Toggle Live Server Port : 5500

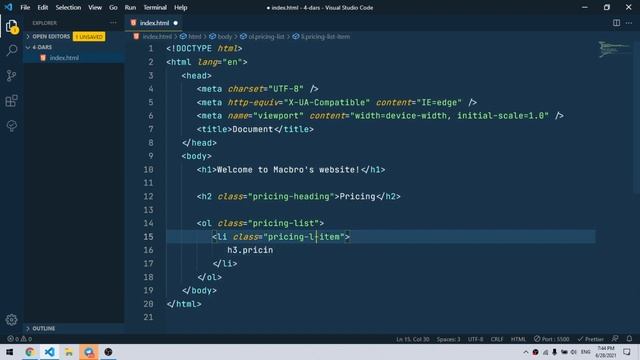(x=551, y=339)
